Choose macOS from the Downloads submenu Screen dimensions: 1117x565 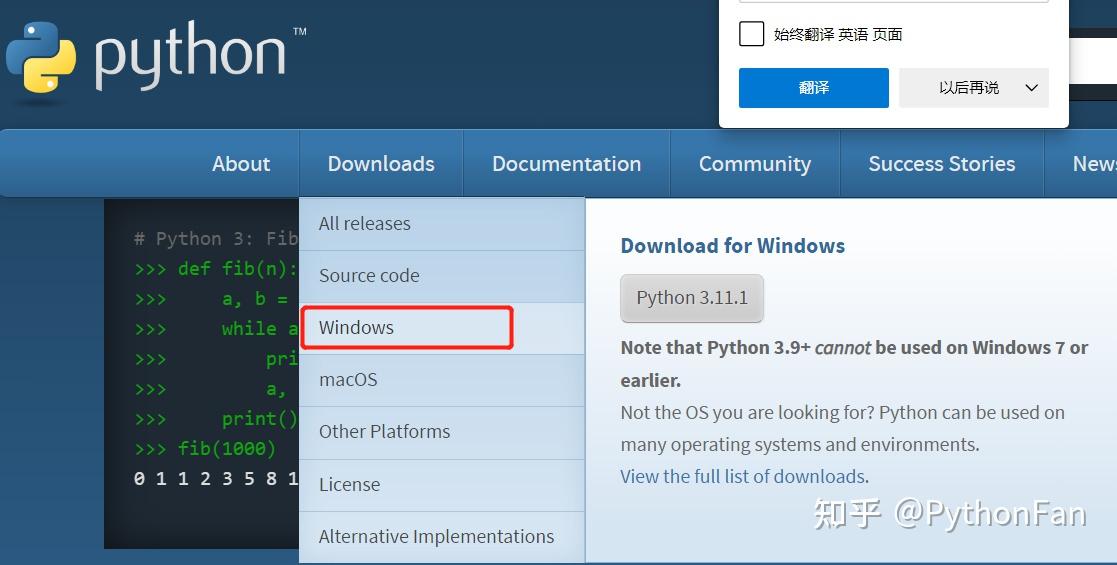coord(348,380)
